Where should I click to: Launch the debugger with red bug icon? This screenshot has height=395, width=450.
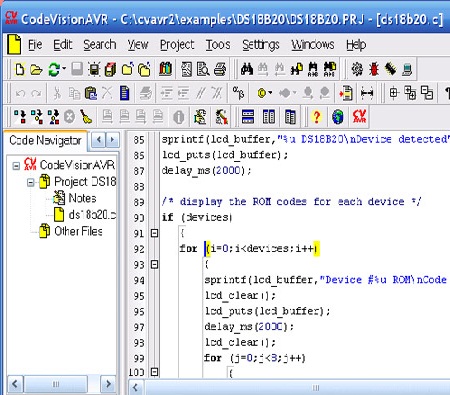point(374,69)
